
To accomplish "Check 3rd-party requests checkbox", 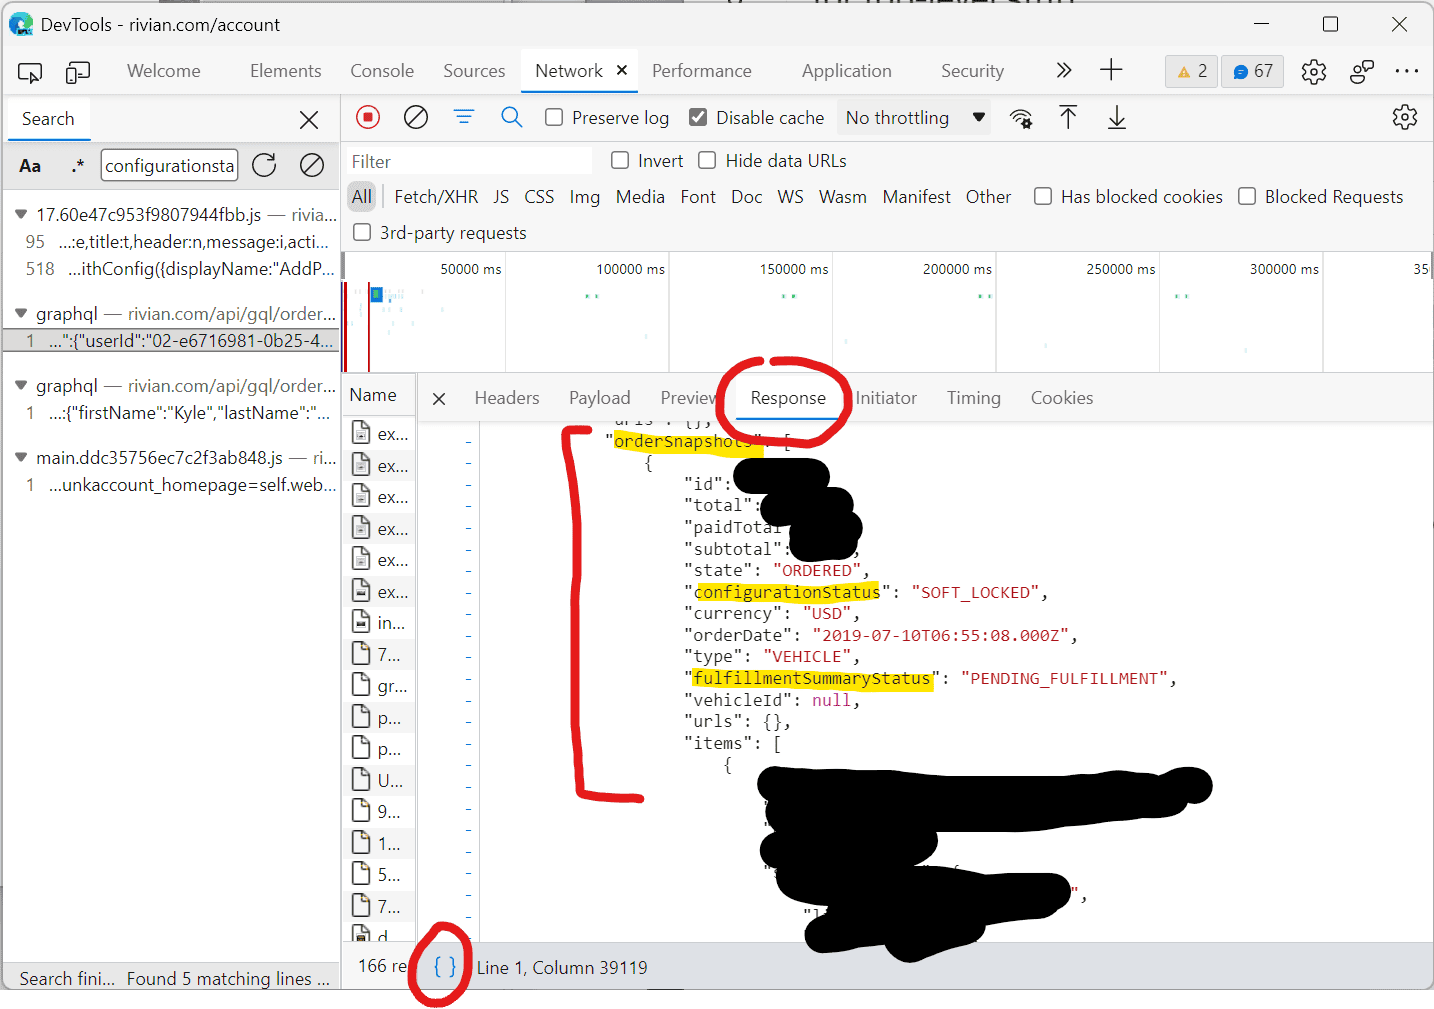I will pos(362,232).
